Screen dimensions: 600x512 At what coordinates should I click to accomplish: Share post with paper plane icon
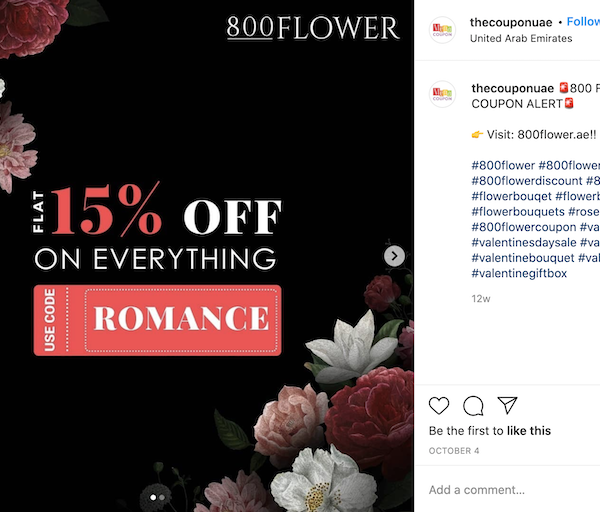pyautogui.click(x=507, y=405)
